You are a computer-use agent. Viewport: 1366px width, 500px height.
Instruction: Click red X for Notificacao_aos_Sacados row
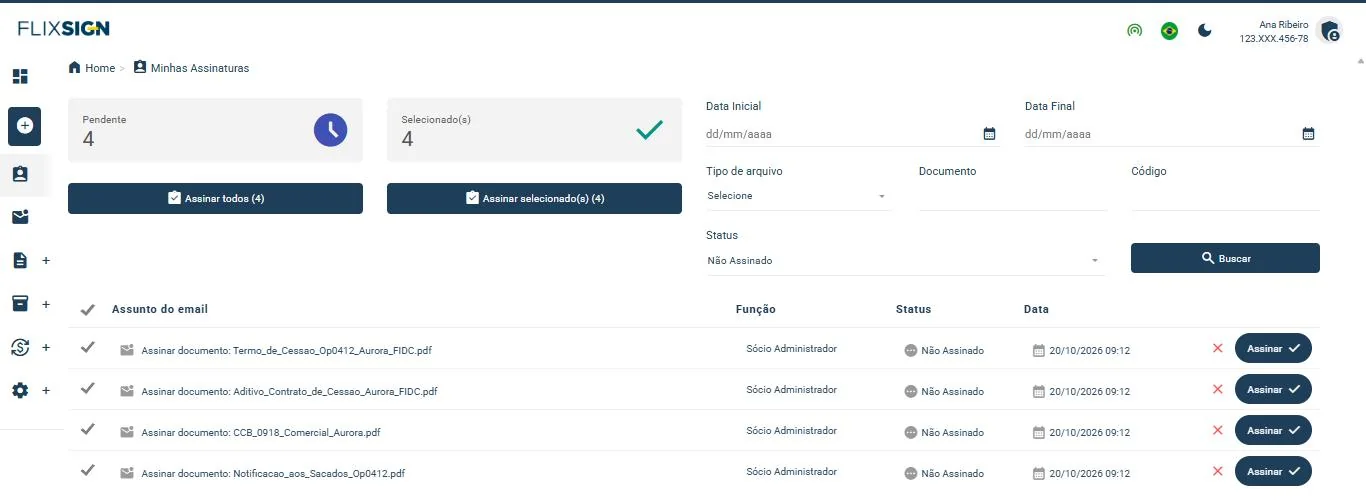click(x=1217, y=471)
